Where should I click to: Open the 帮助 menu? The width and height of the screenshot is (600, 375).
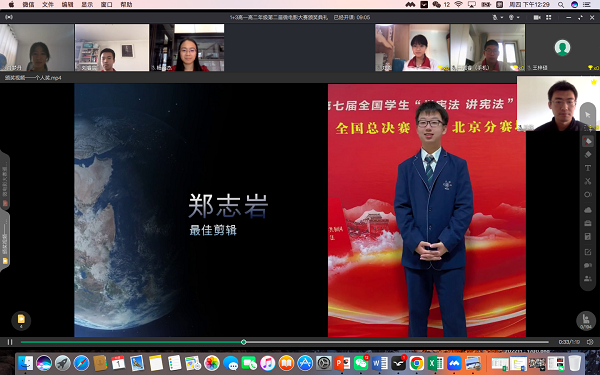(x=127, y=5)
